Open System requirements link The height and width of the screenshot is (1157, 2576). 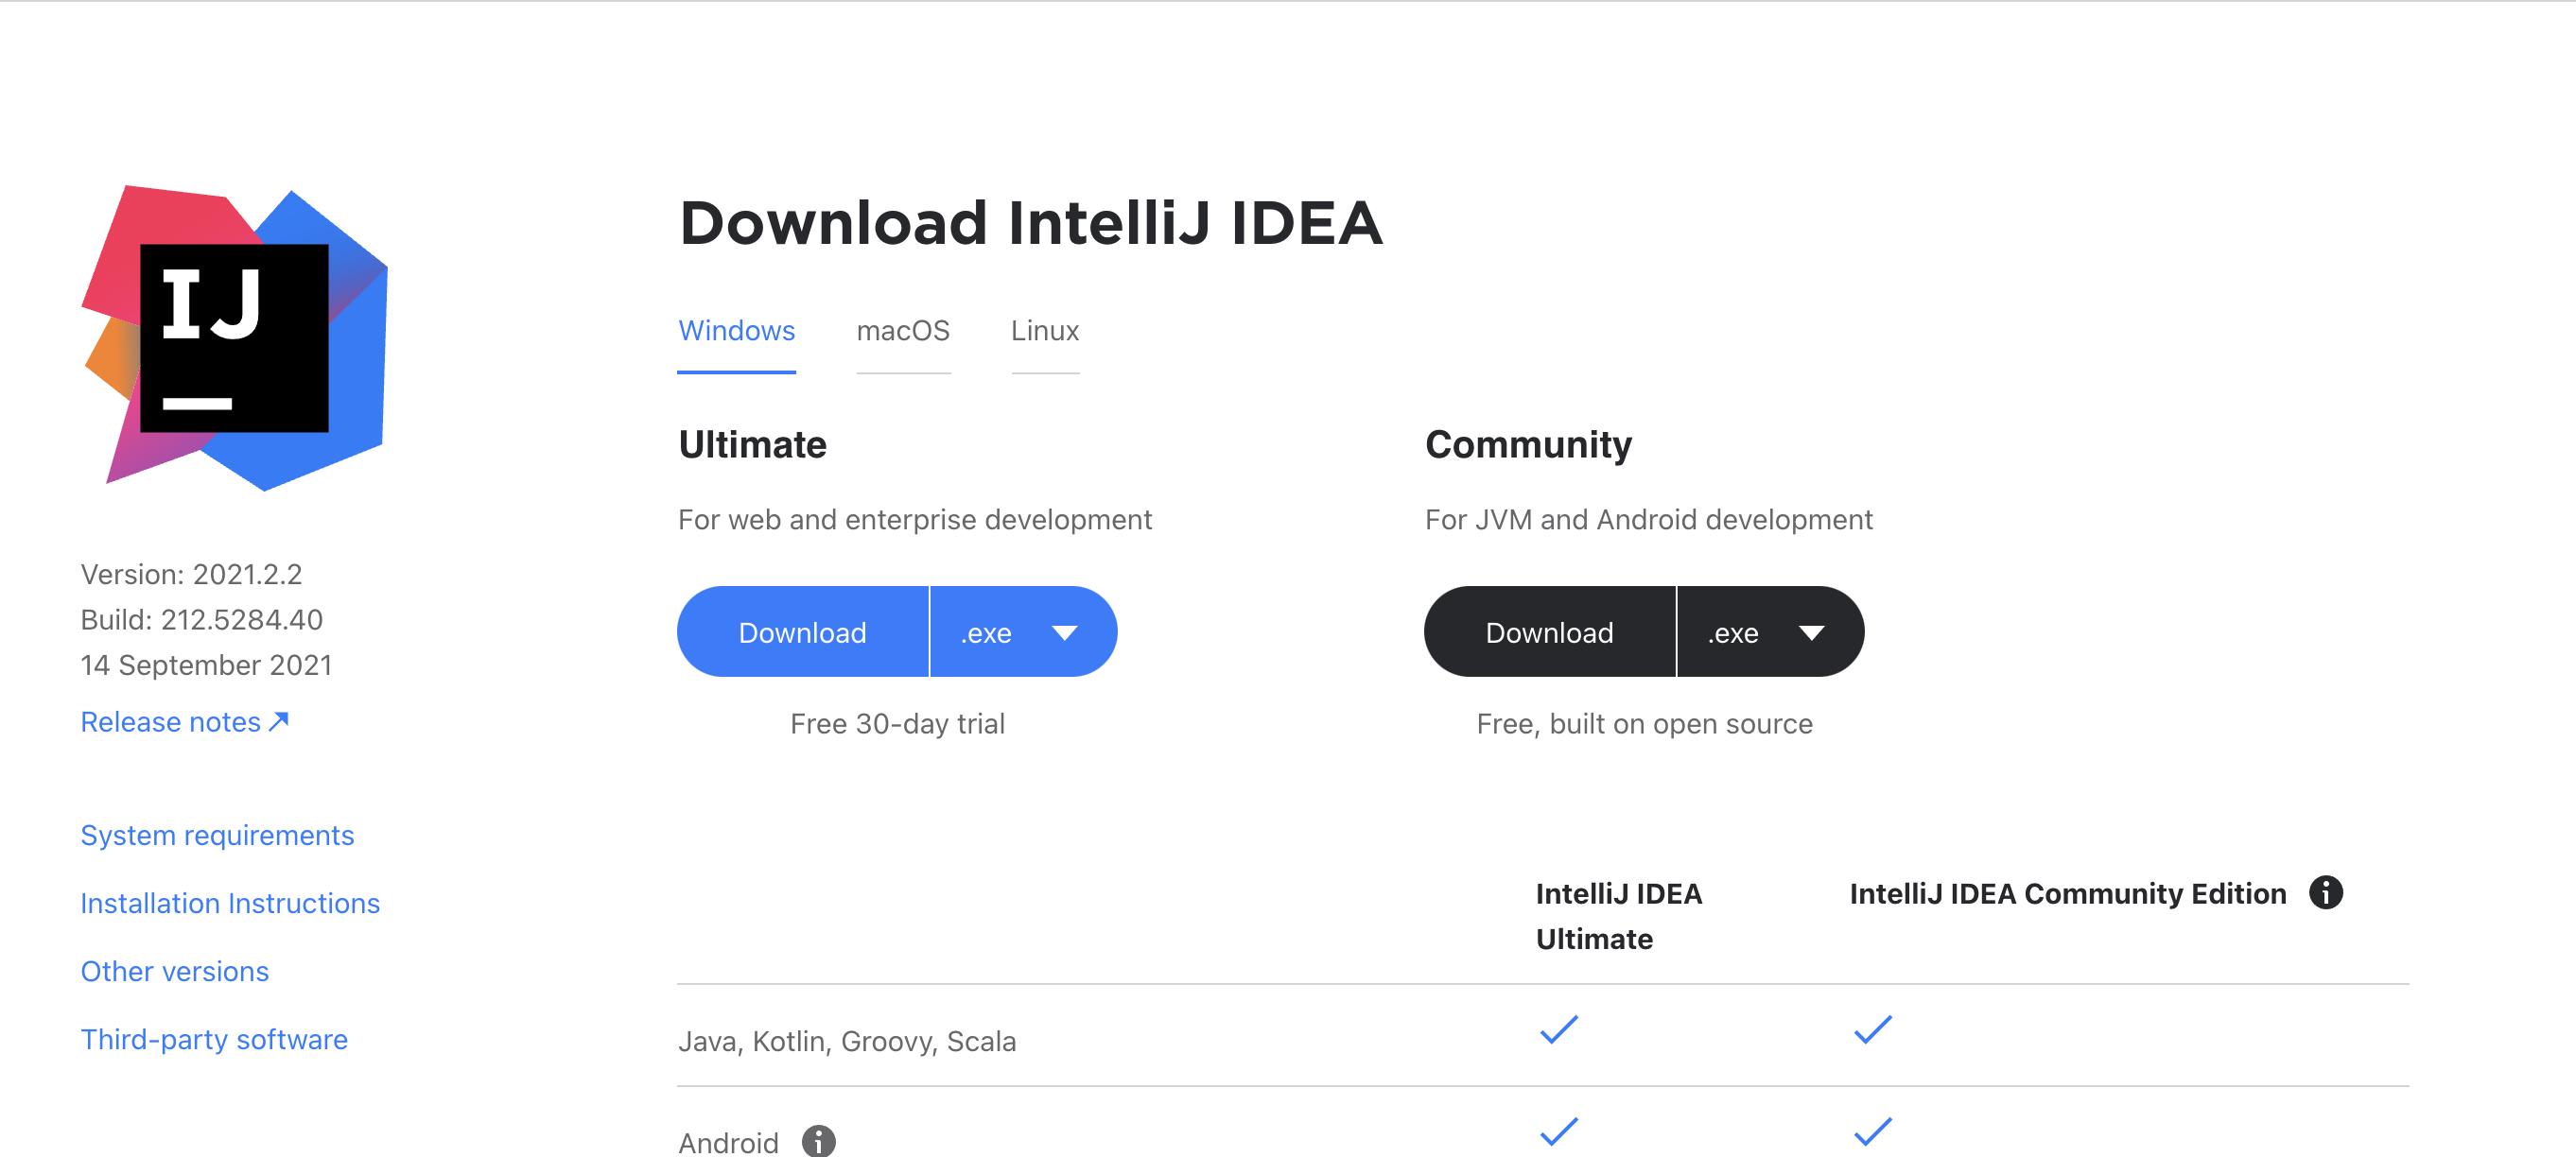[x=217, y=835]
